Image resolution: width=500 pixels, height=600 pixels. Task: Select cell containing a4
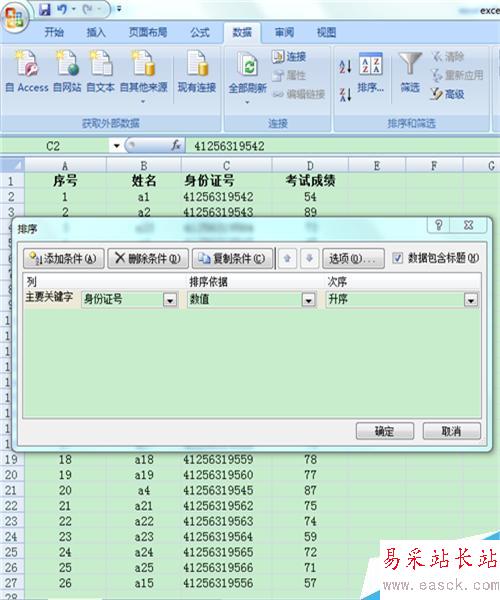(144, 490)
